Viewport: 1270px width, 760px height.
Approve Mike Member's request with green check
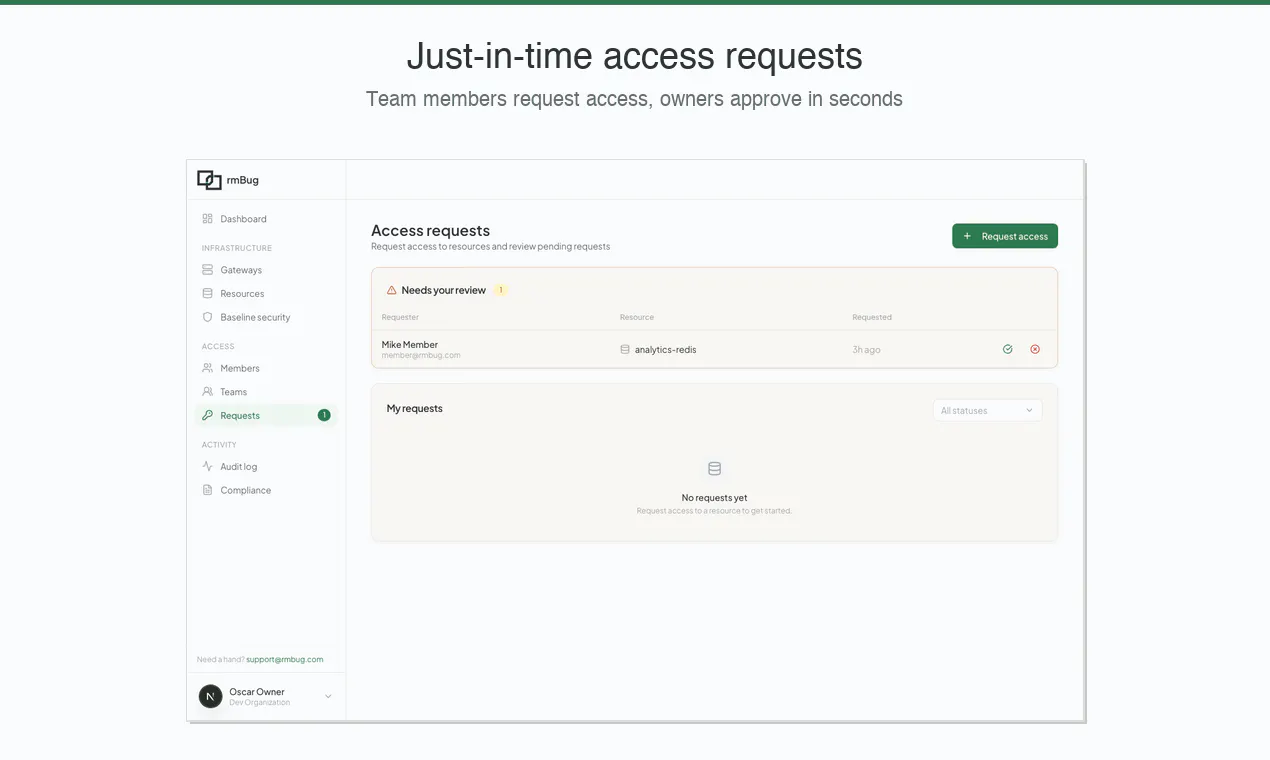pyautogui.click(x=1007, y=349)
